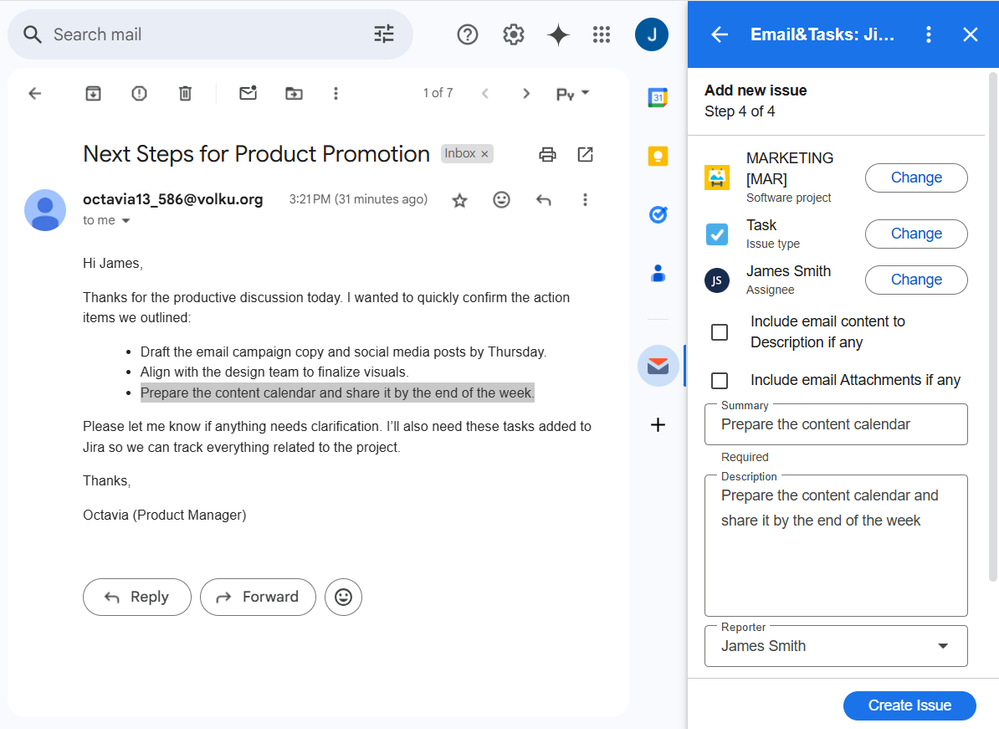Click Create Issue button
The image size is (999, 729).
(x=909, y=705)
